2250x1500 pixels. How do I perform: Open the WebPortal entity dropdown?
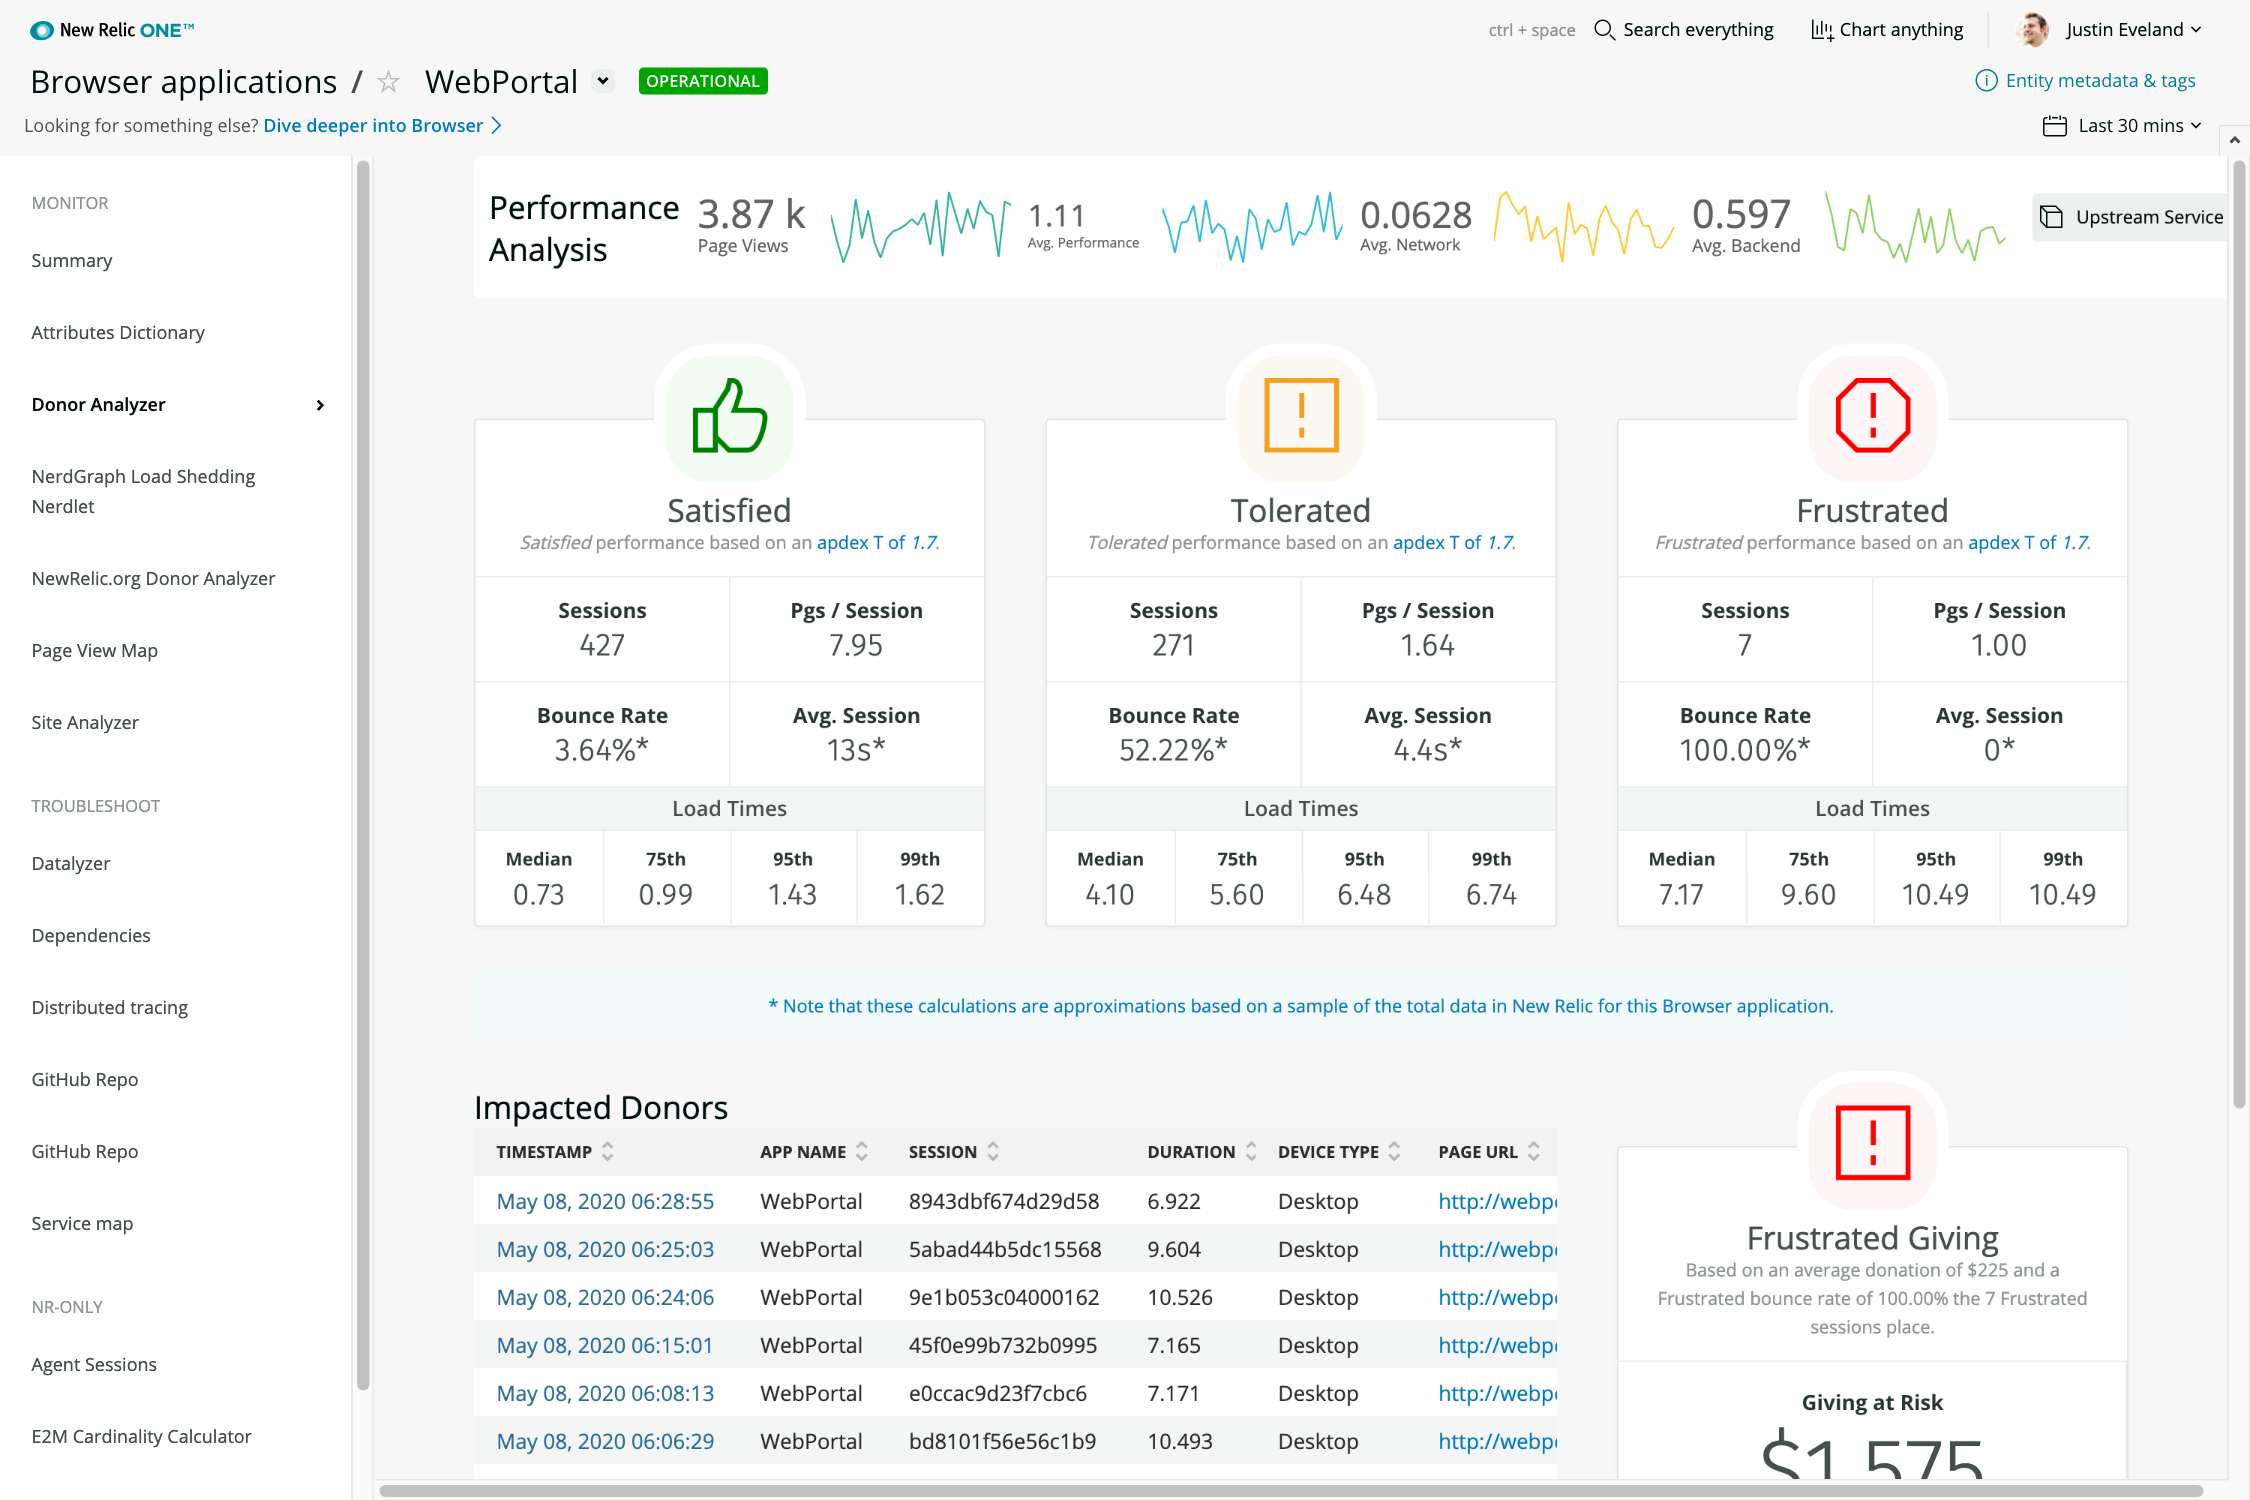click(603, 81)
